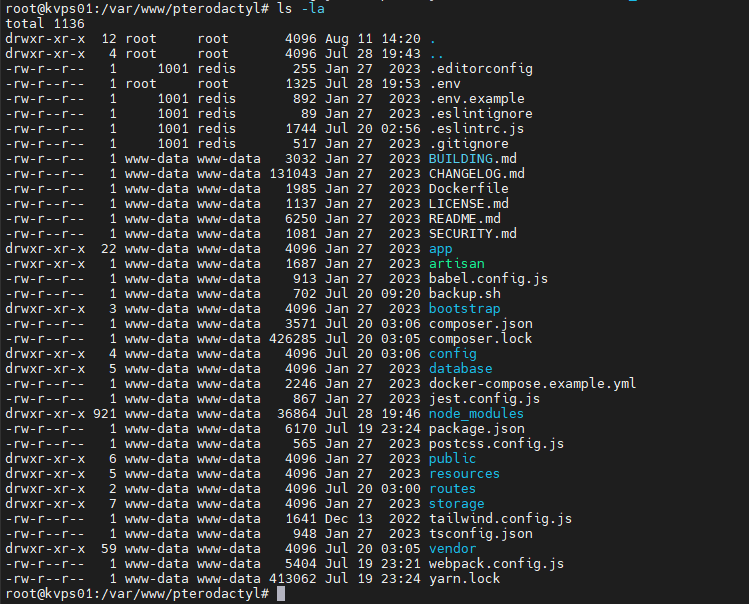Click the database directory name

pos(461,369)
